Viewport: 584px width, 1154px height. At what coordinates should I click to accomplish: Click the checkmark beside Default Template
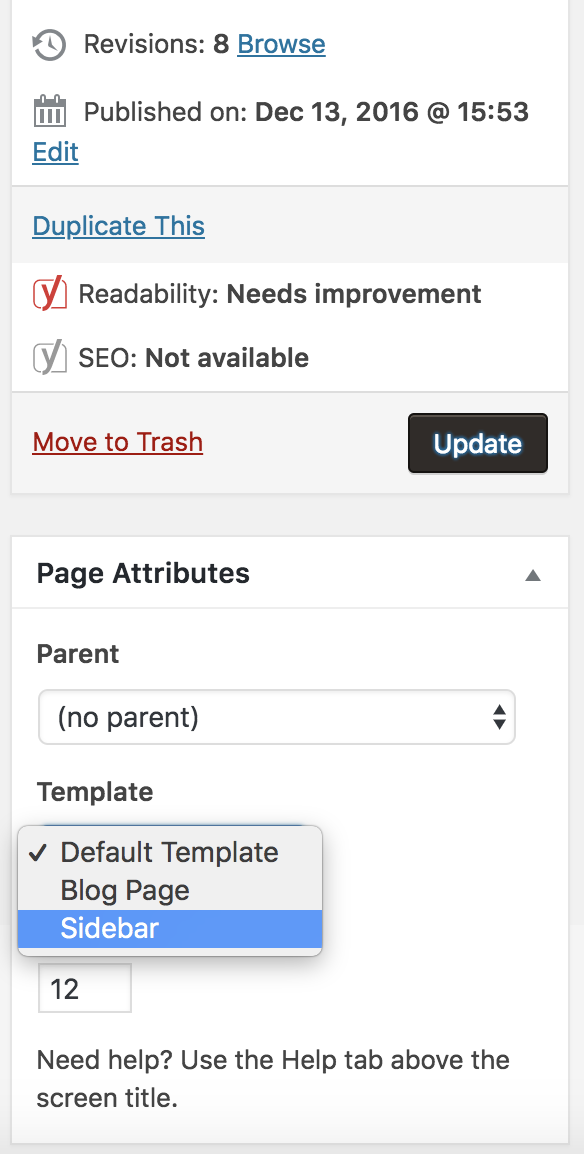pyautogui.click(x=38, y=852)
